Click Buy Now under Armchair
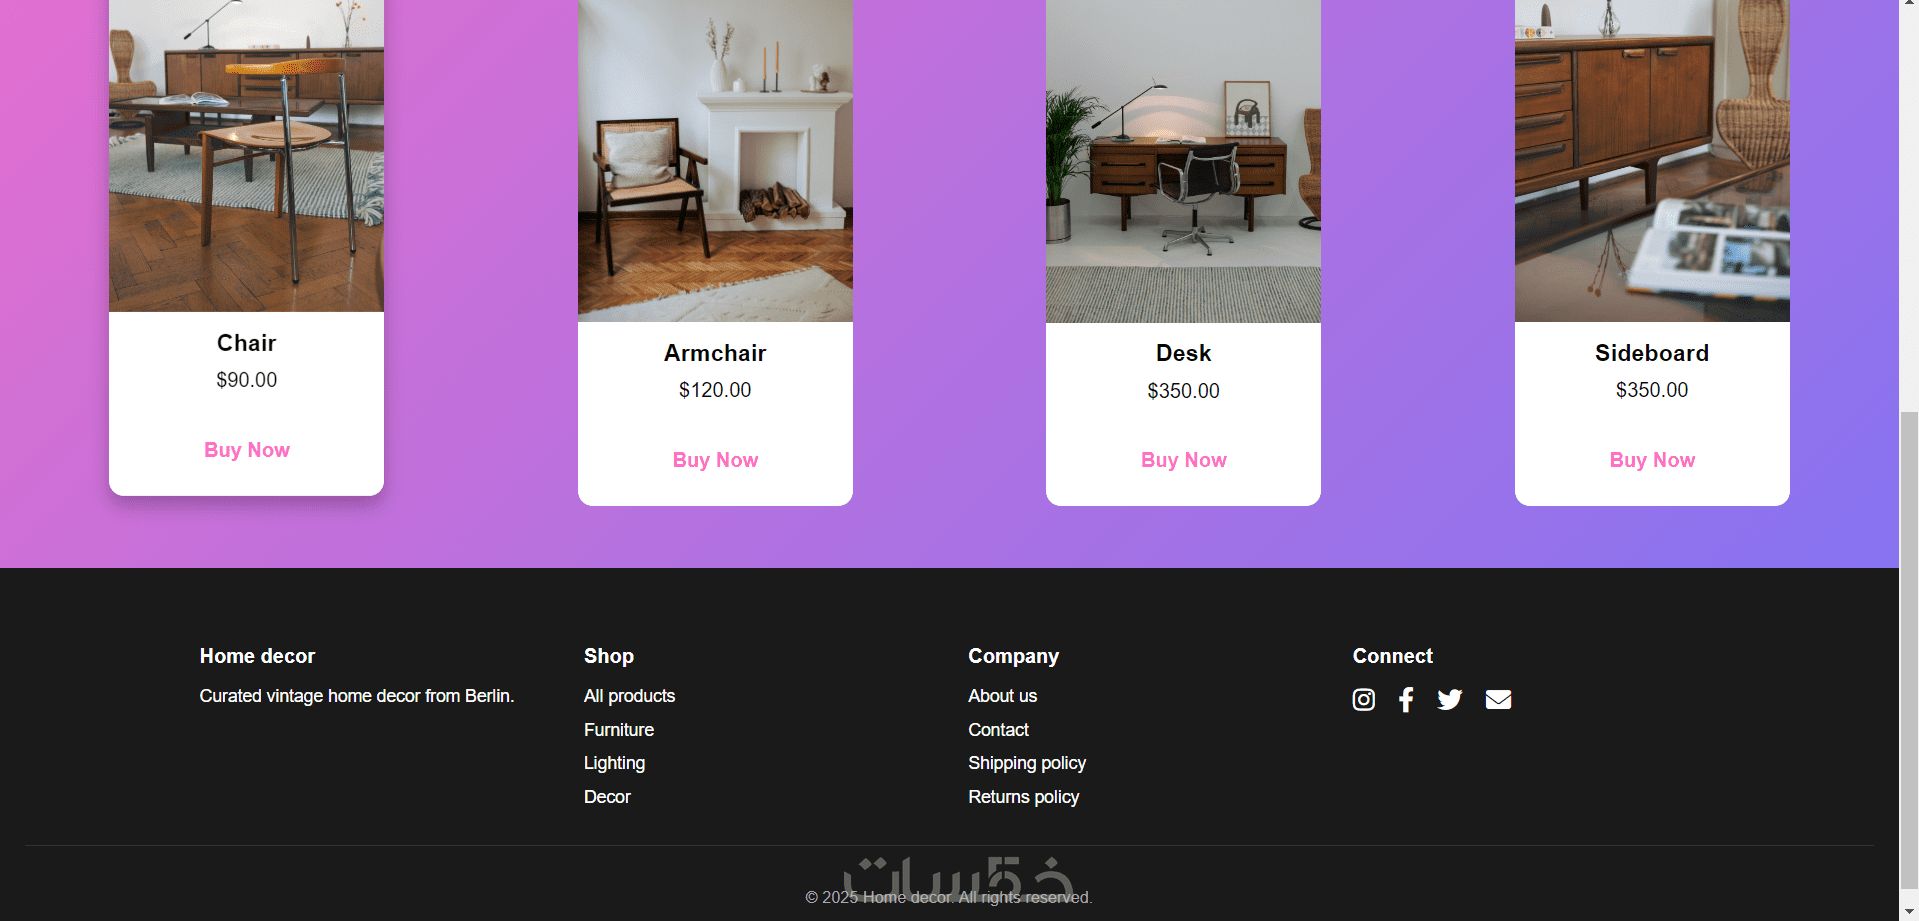Image resolution: width=1919 pixels, height=921 pixels. pos(715,460)
